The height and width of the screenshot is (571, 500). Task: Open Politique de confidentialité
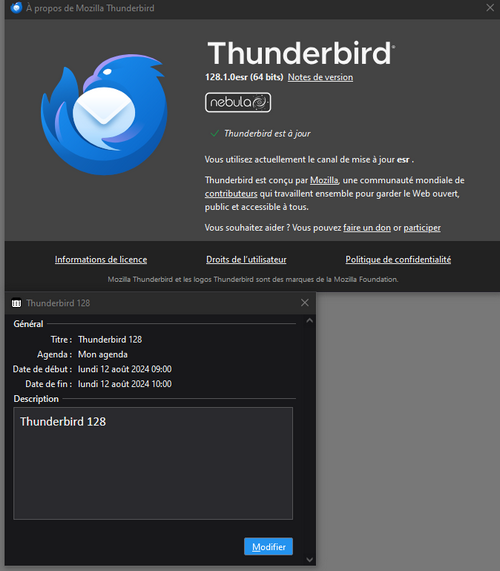[398, 260]
